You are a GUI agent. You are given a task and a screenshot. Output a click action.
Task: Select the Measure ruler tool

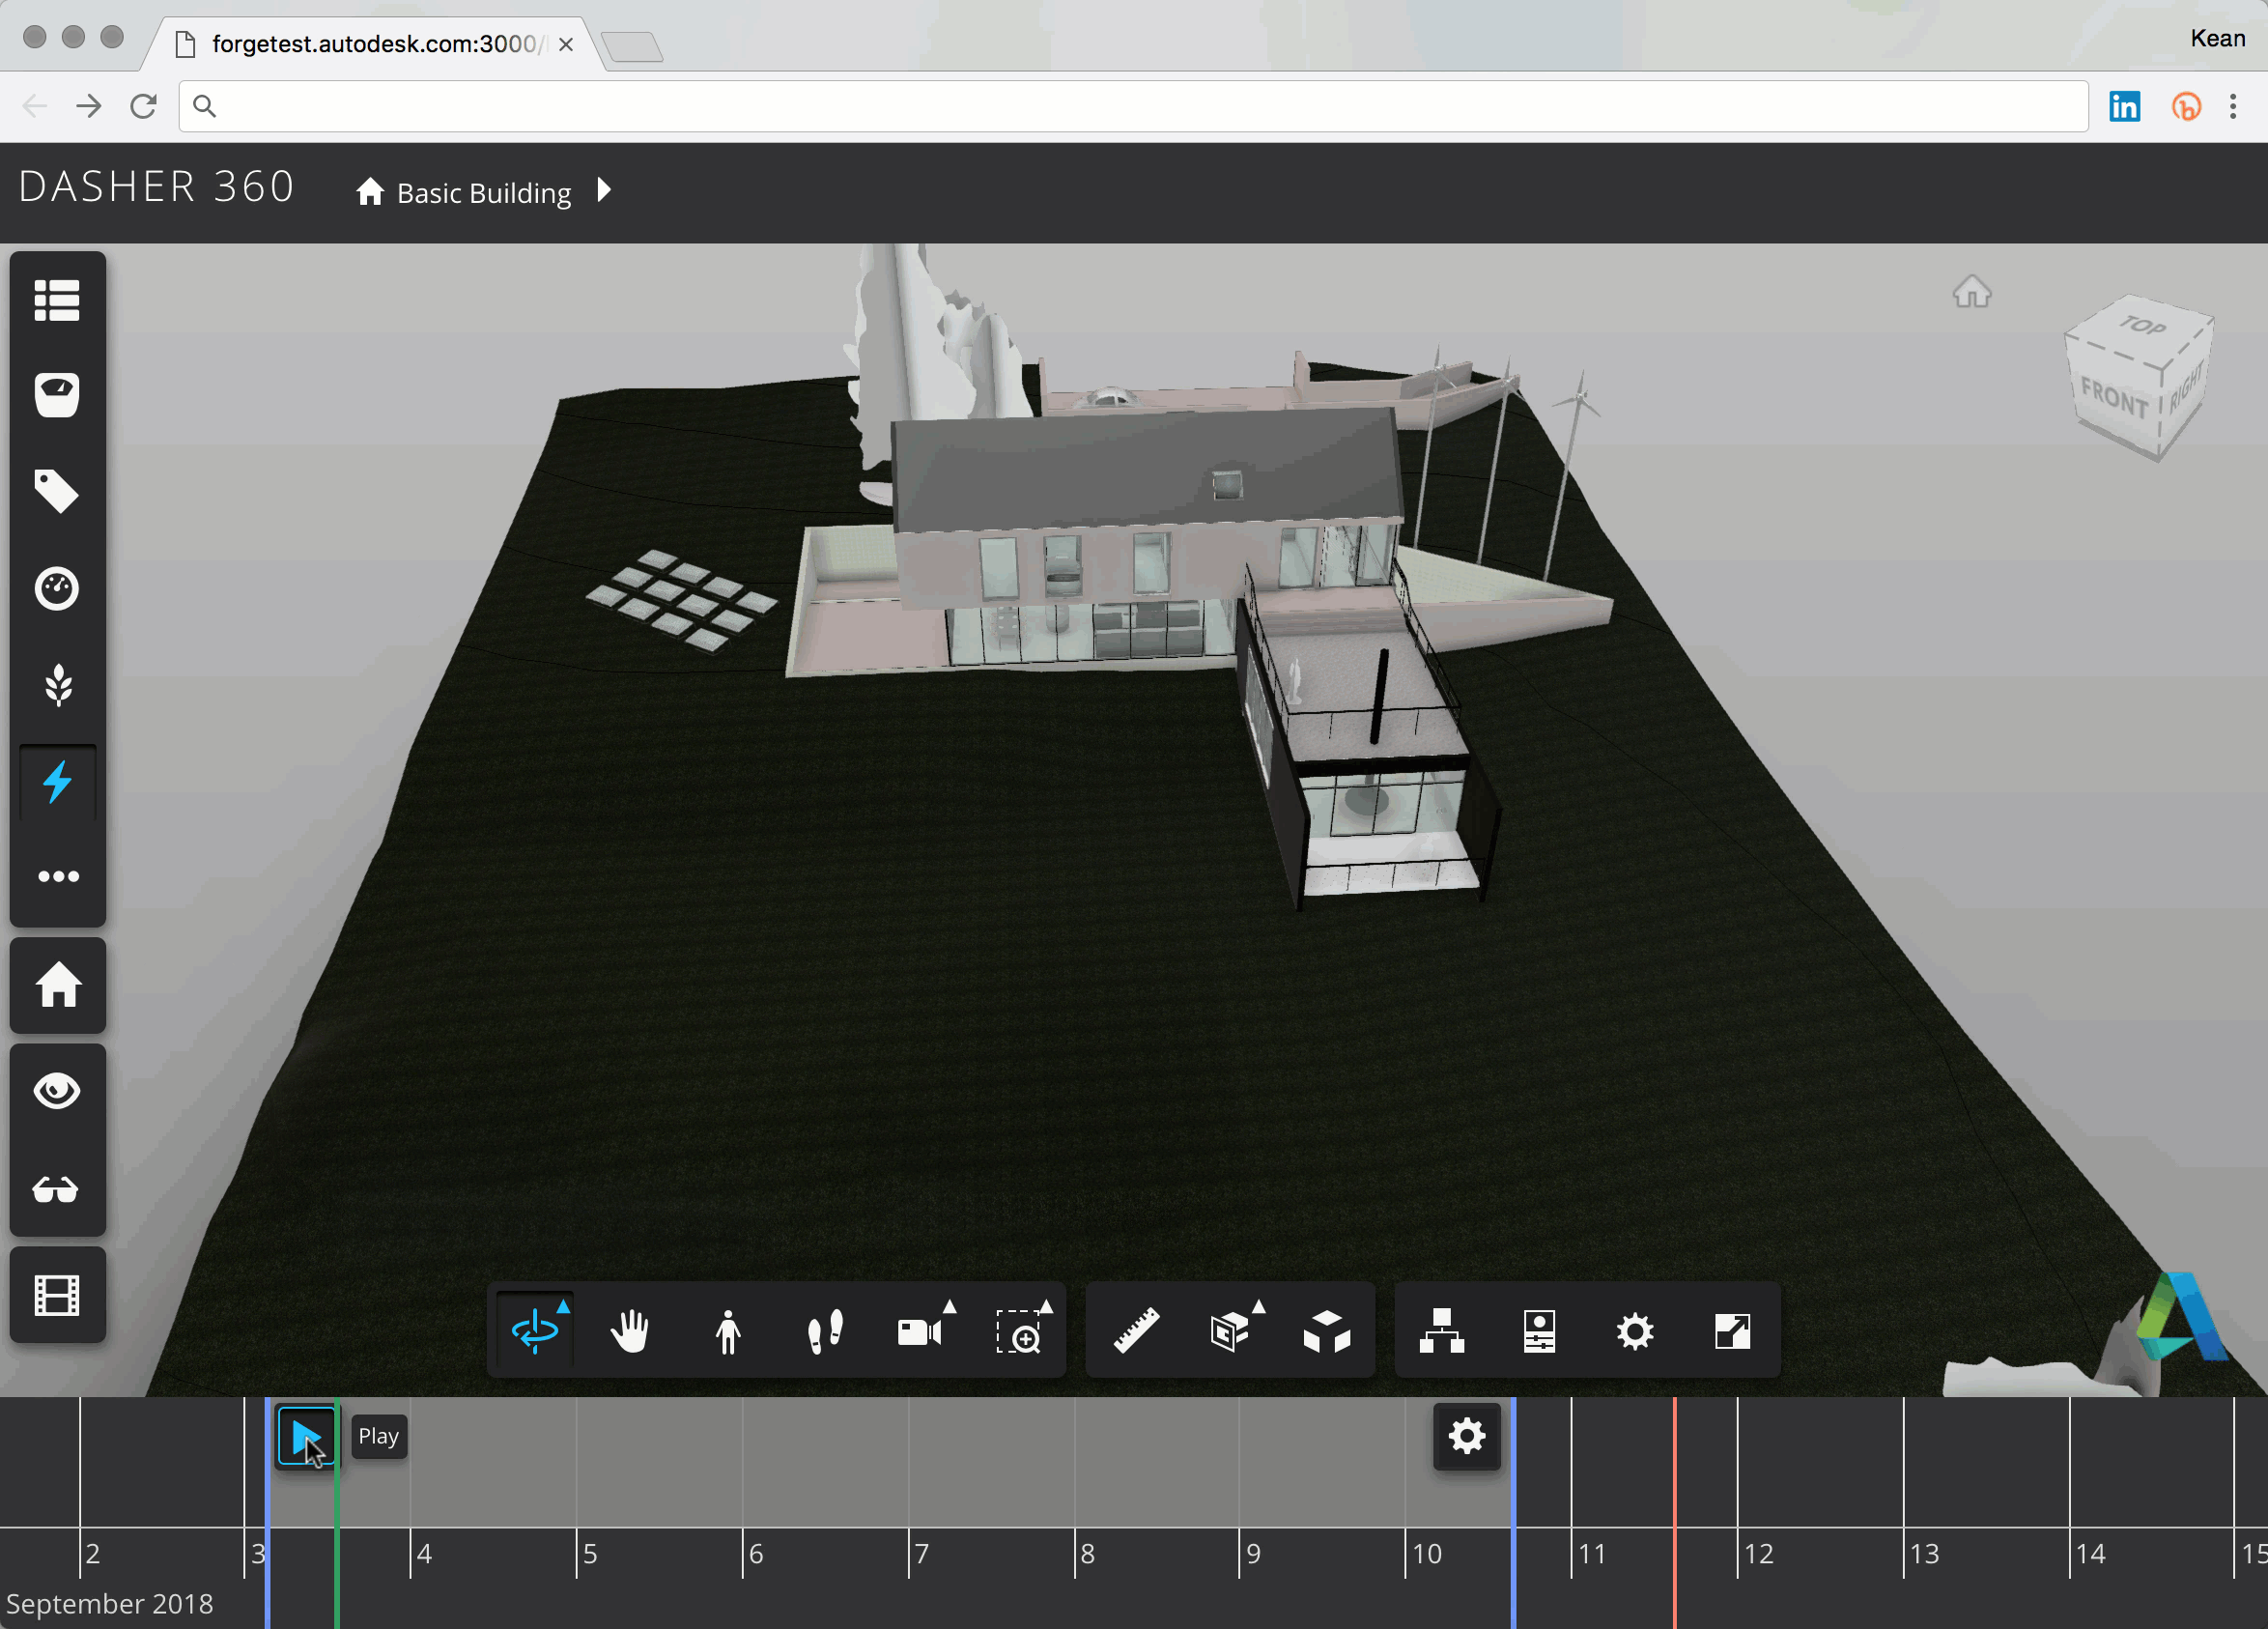click(x=1136, y=1331)
